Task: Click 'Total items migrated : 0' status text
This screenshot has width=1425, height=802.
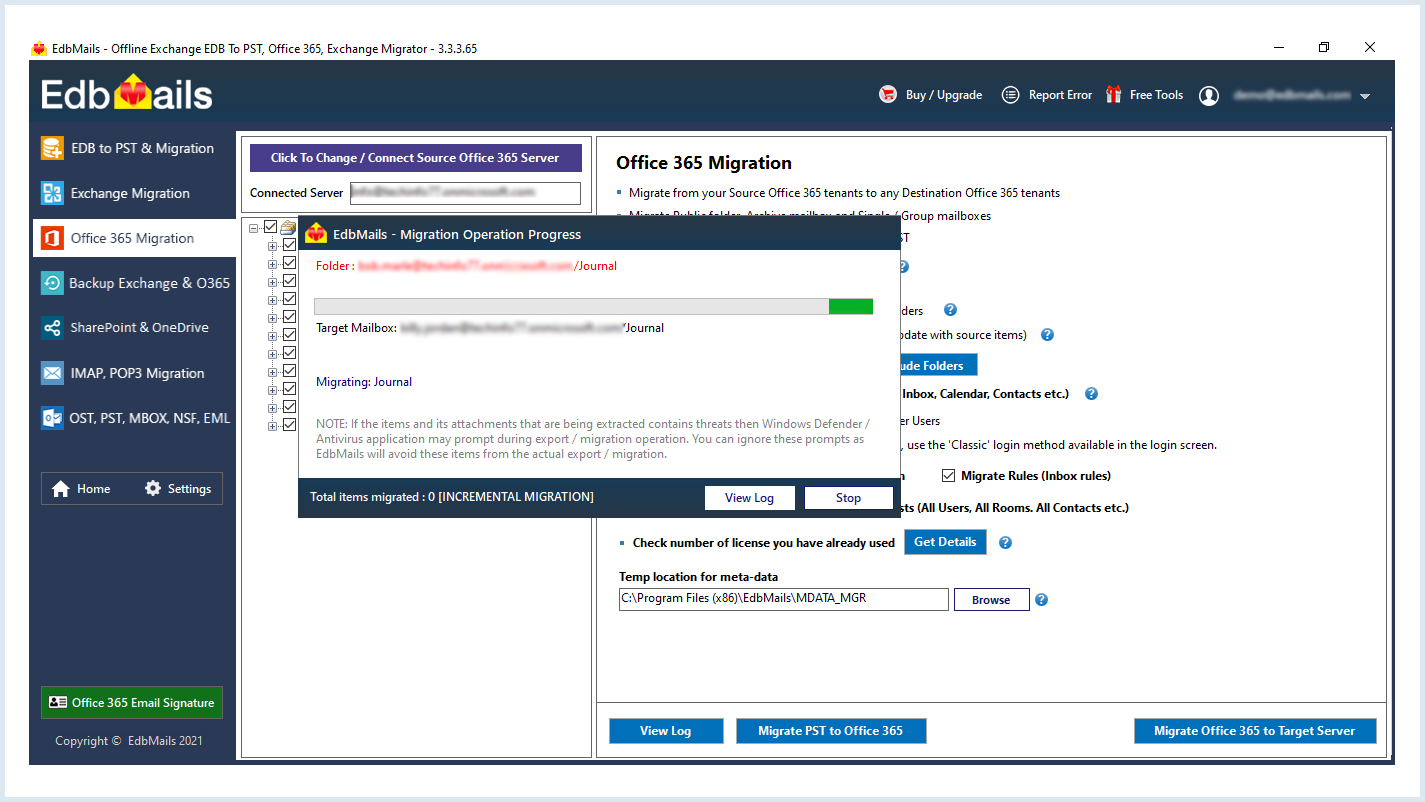Action: point(372,497)
